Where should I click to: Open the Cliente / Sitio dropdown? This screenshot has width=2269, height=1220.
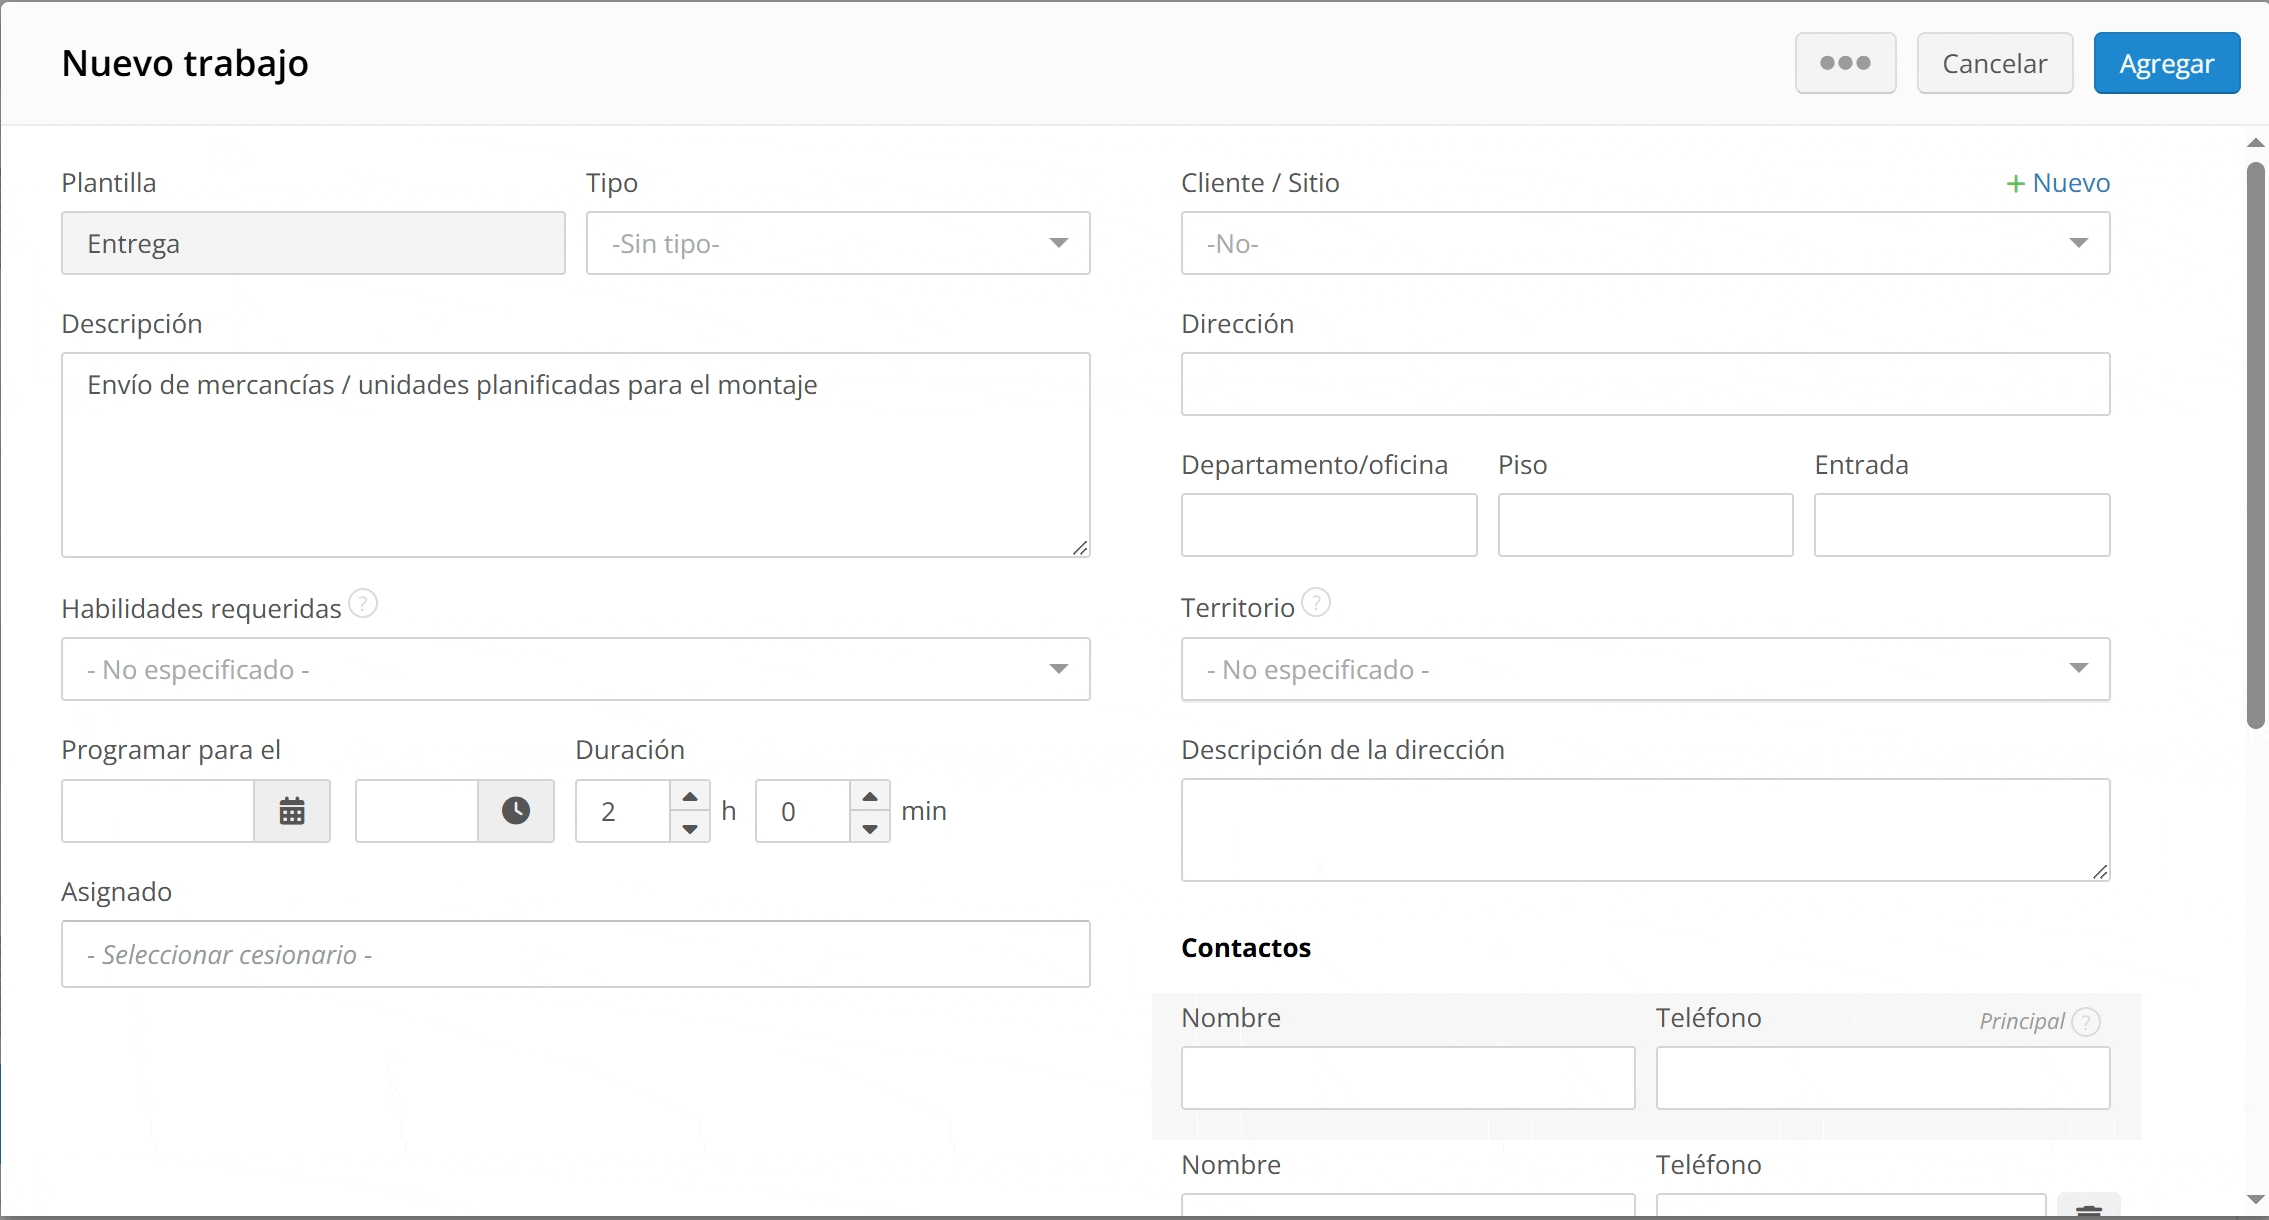click(x=1645, y=243)
